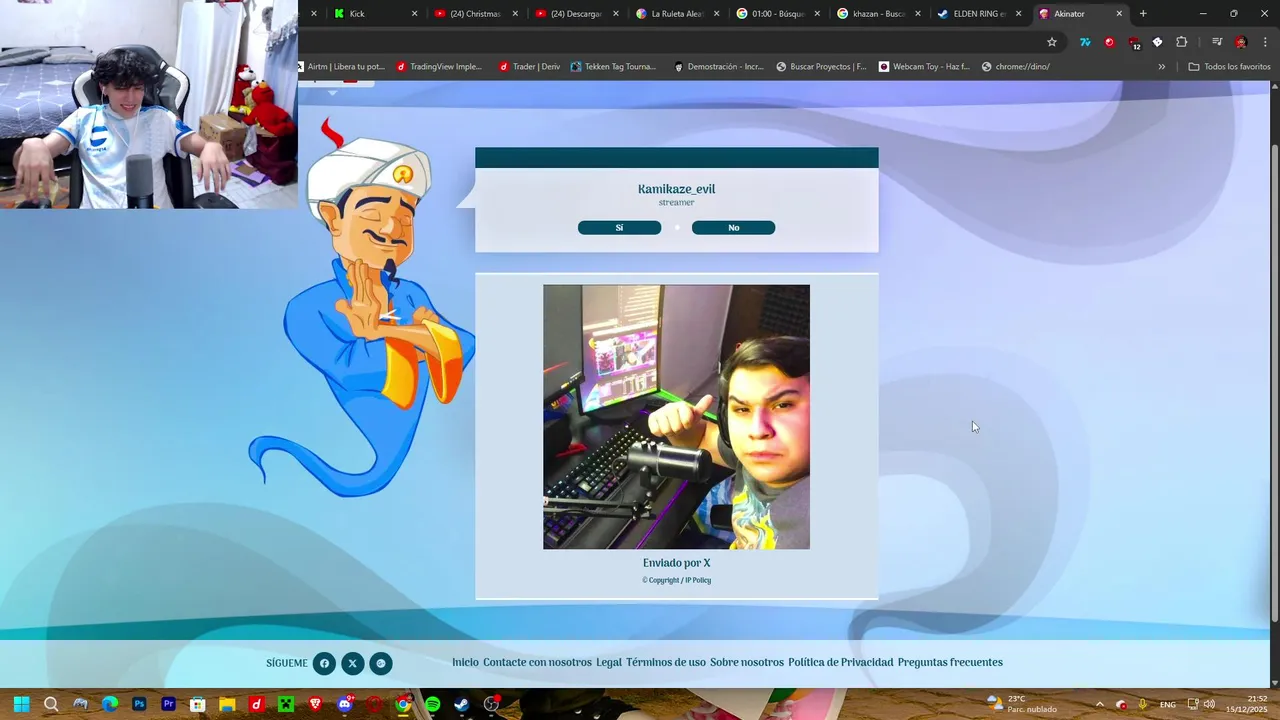Open Sobre nosotros footer link
This screenshot has width=1280, height=720.
tap(747, 662)
